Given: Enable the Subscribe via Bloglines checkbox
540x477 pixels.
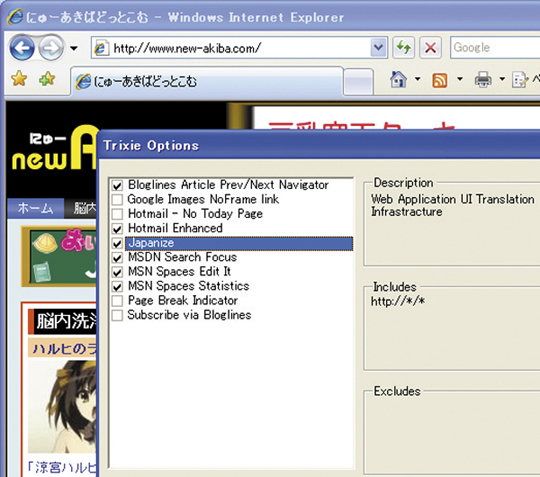Looking at the screenshot, I should [x=117, y=315].
